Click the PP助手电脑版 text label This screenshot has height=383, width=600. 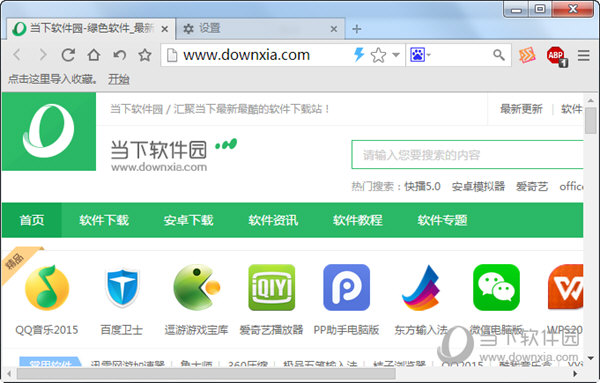(346, 330)
